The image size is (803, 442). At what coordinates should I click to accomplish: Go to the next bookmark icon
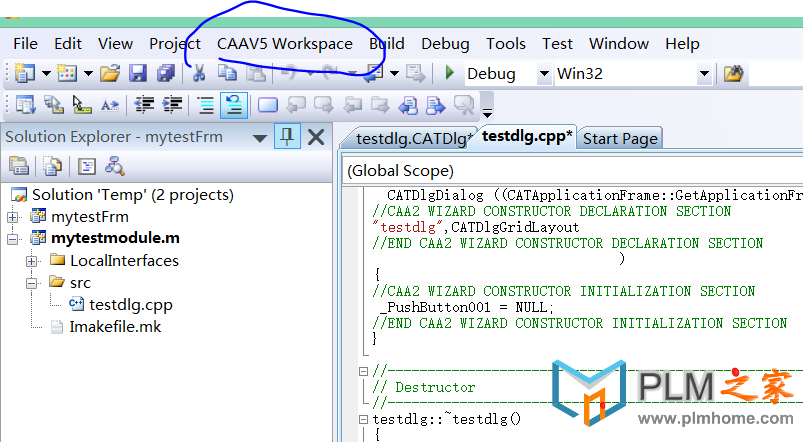[324, 105]
